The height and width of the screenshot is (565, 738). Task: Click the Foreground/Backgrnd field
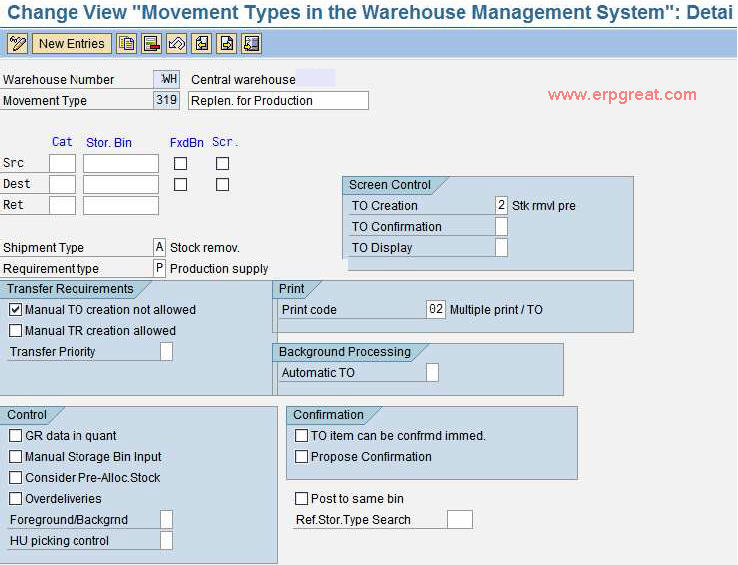166,520
